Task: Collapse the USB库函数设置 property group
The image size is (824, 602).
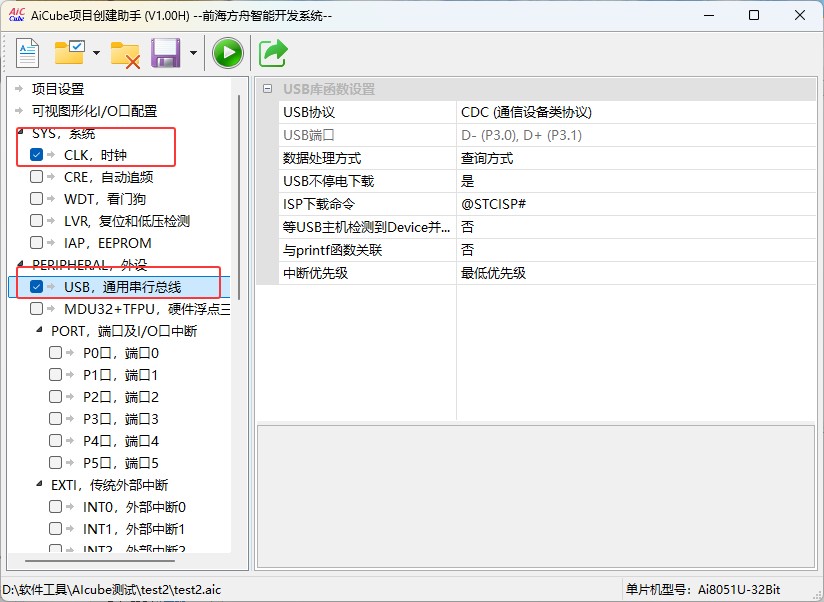Action: coord(267,89)
